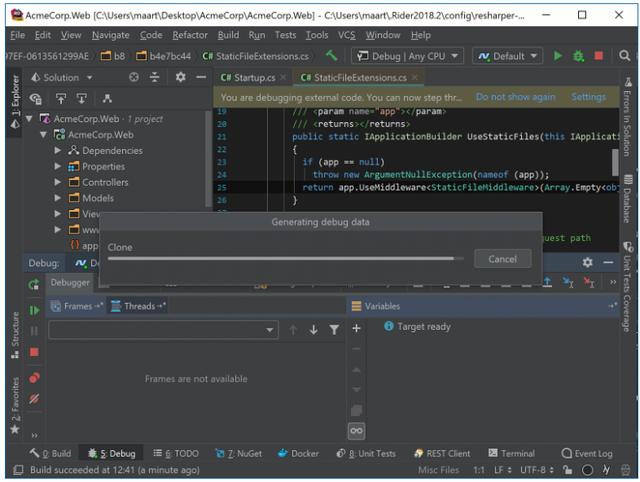Open the VCS menu

(347, 36)
